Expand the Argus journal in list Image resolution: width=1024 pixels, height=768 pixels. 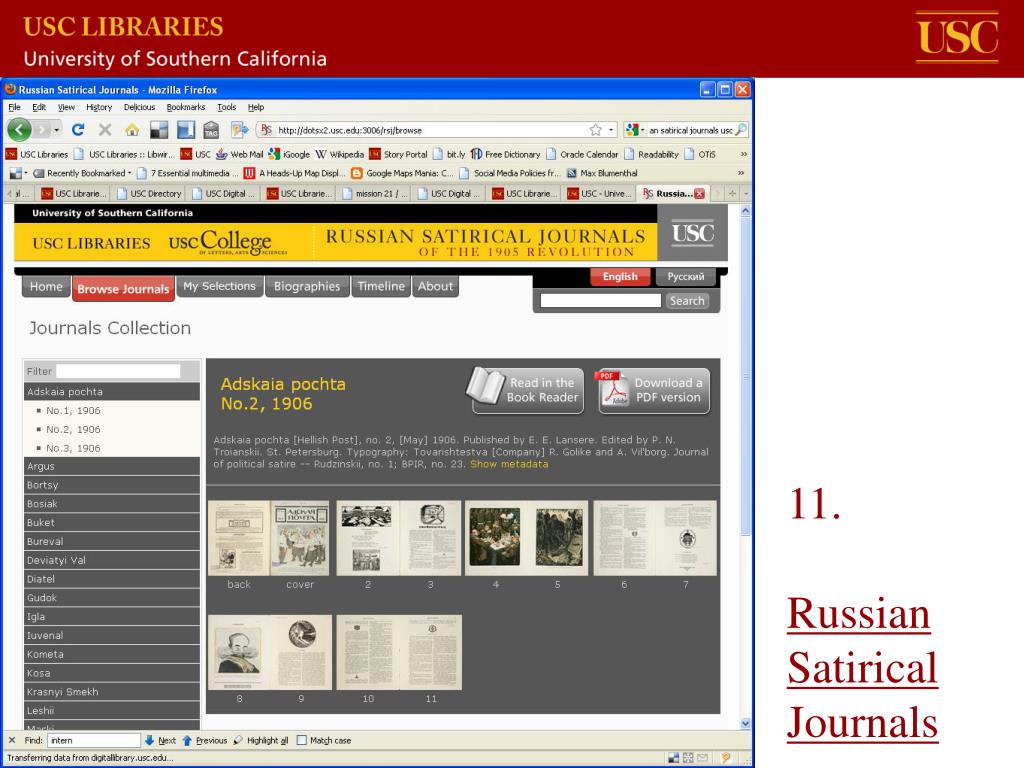coord(112,466)
